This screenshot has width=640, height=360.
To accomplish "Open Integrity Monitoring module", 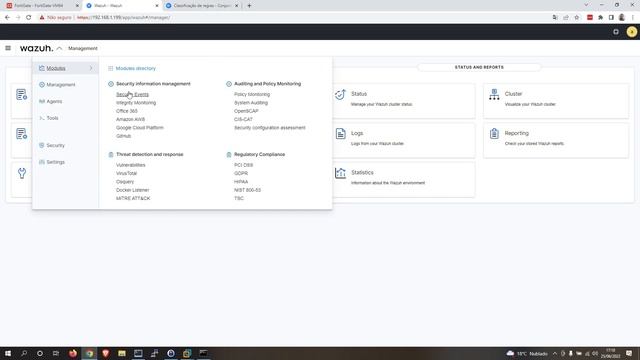I will (x=136, y=103).
